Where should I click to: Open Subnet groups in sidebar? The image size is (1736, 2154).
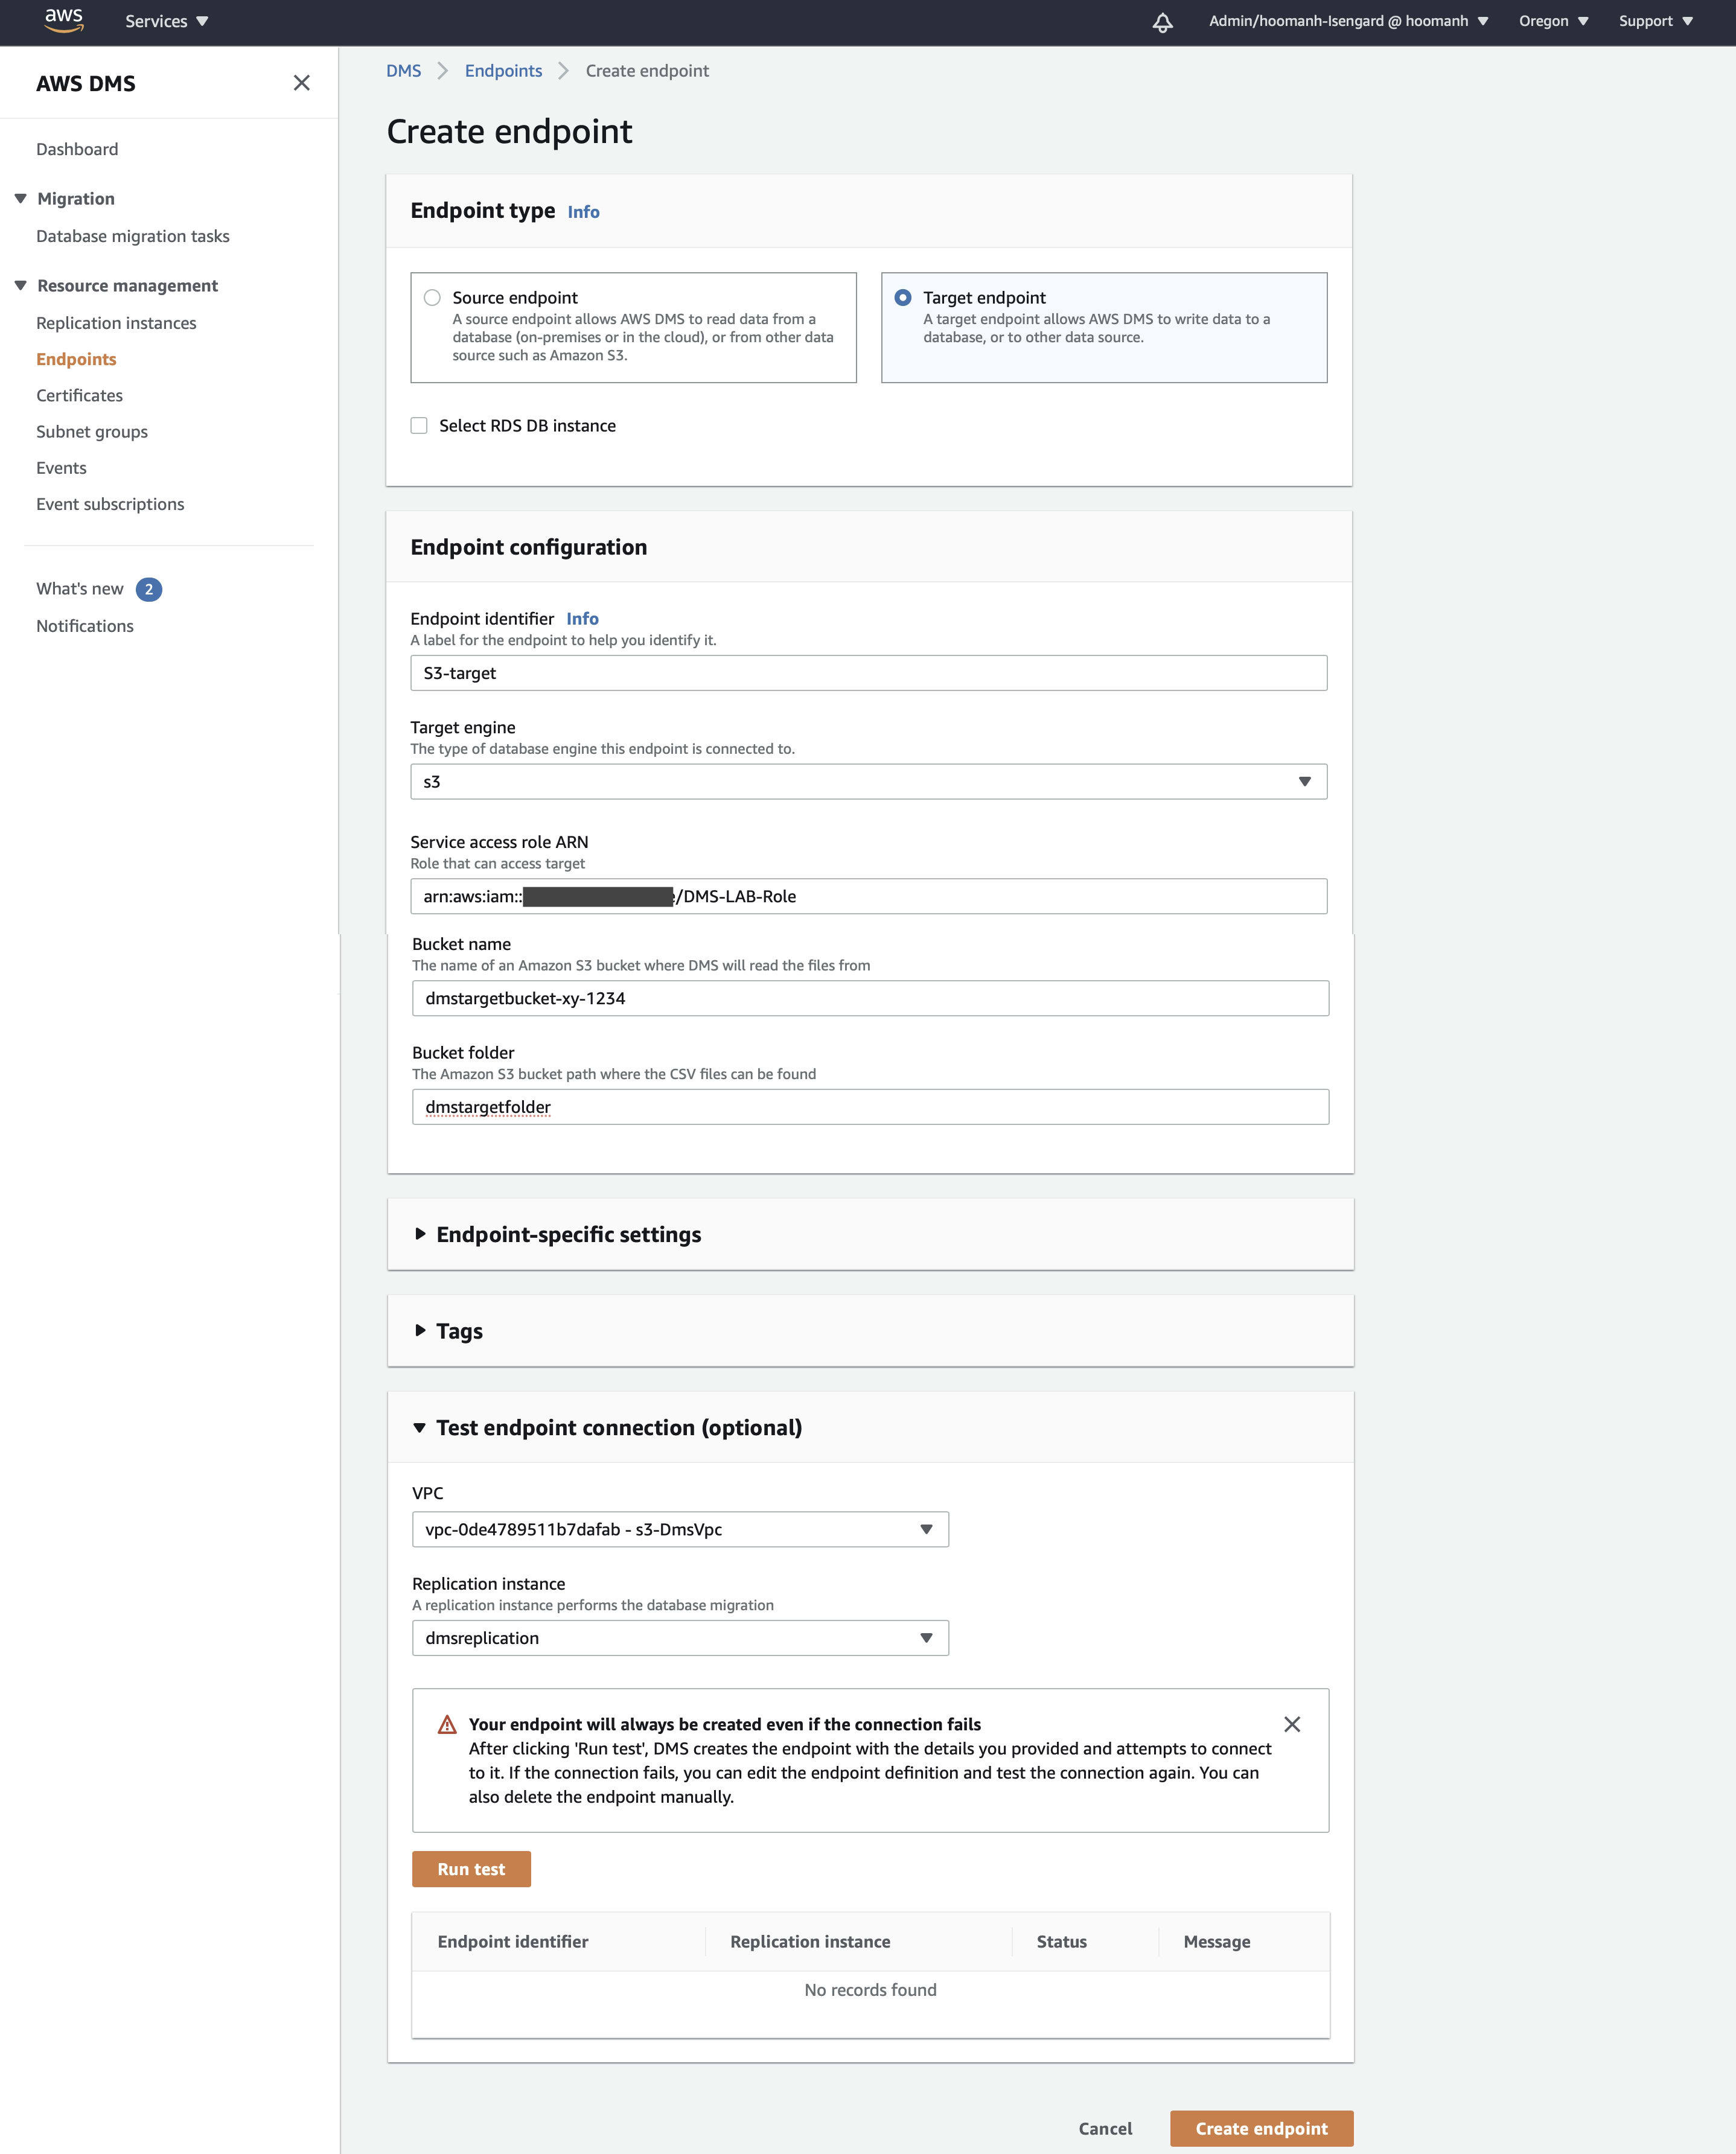(x=92, y=432)
